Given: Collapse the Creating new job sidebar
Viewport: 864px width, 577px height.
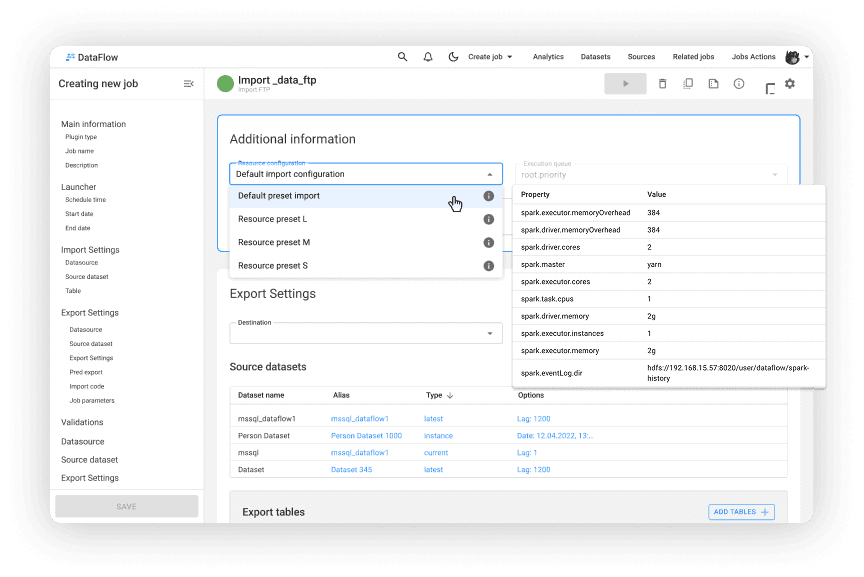Looking at the screenshot, I should (189, 84).
